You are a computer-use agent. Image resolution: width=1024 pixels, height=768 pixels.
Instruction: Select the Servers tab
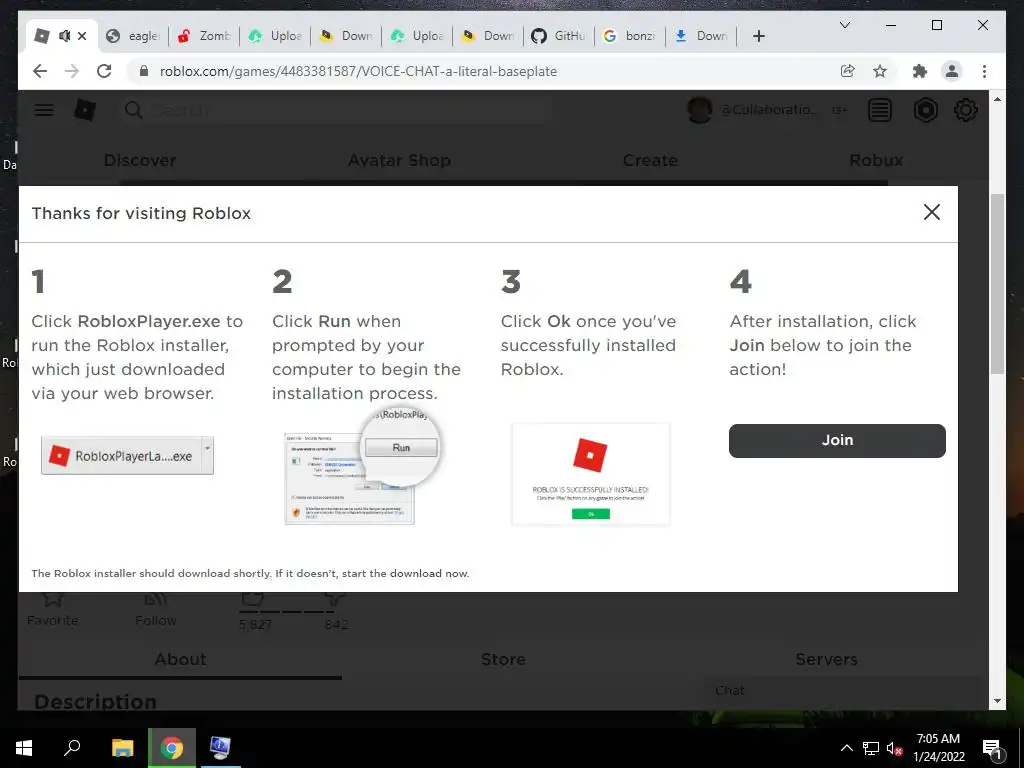tap(826, 659)
